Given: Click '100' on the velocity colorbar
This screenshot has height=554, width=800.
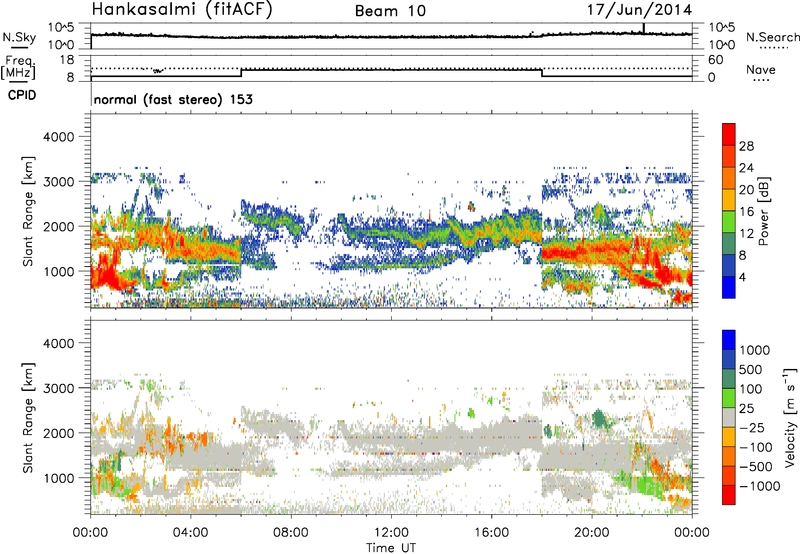Looking at the screenshot, I should point(751,389).
